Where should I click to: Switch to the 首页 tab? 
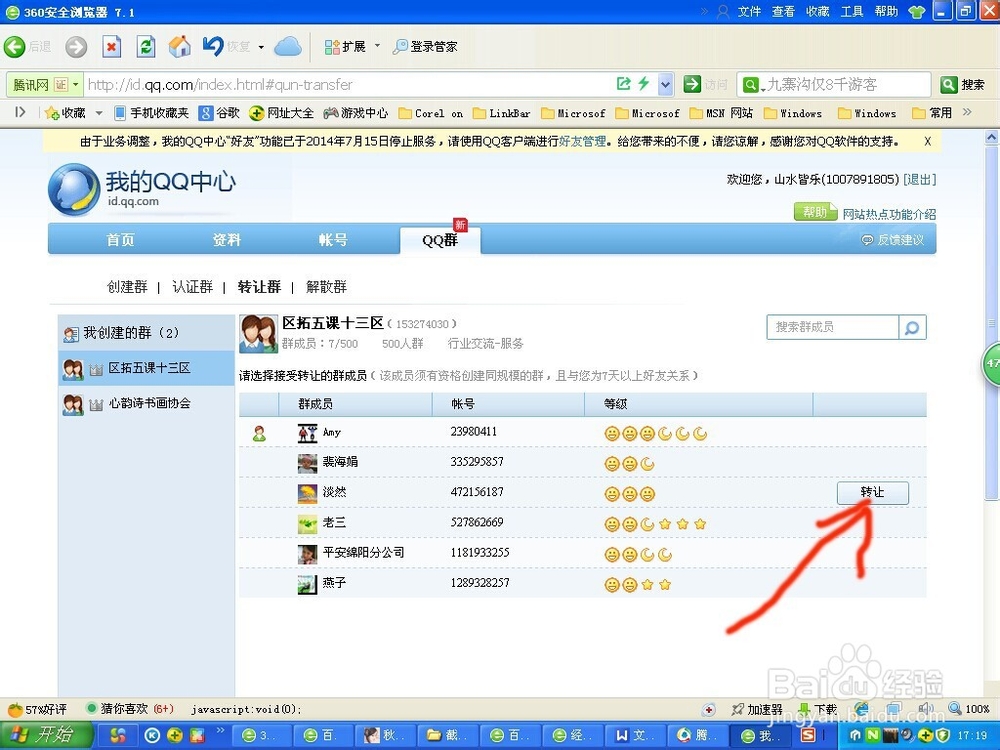point(120,240)
